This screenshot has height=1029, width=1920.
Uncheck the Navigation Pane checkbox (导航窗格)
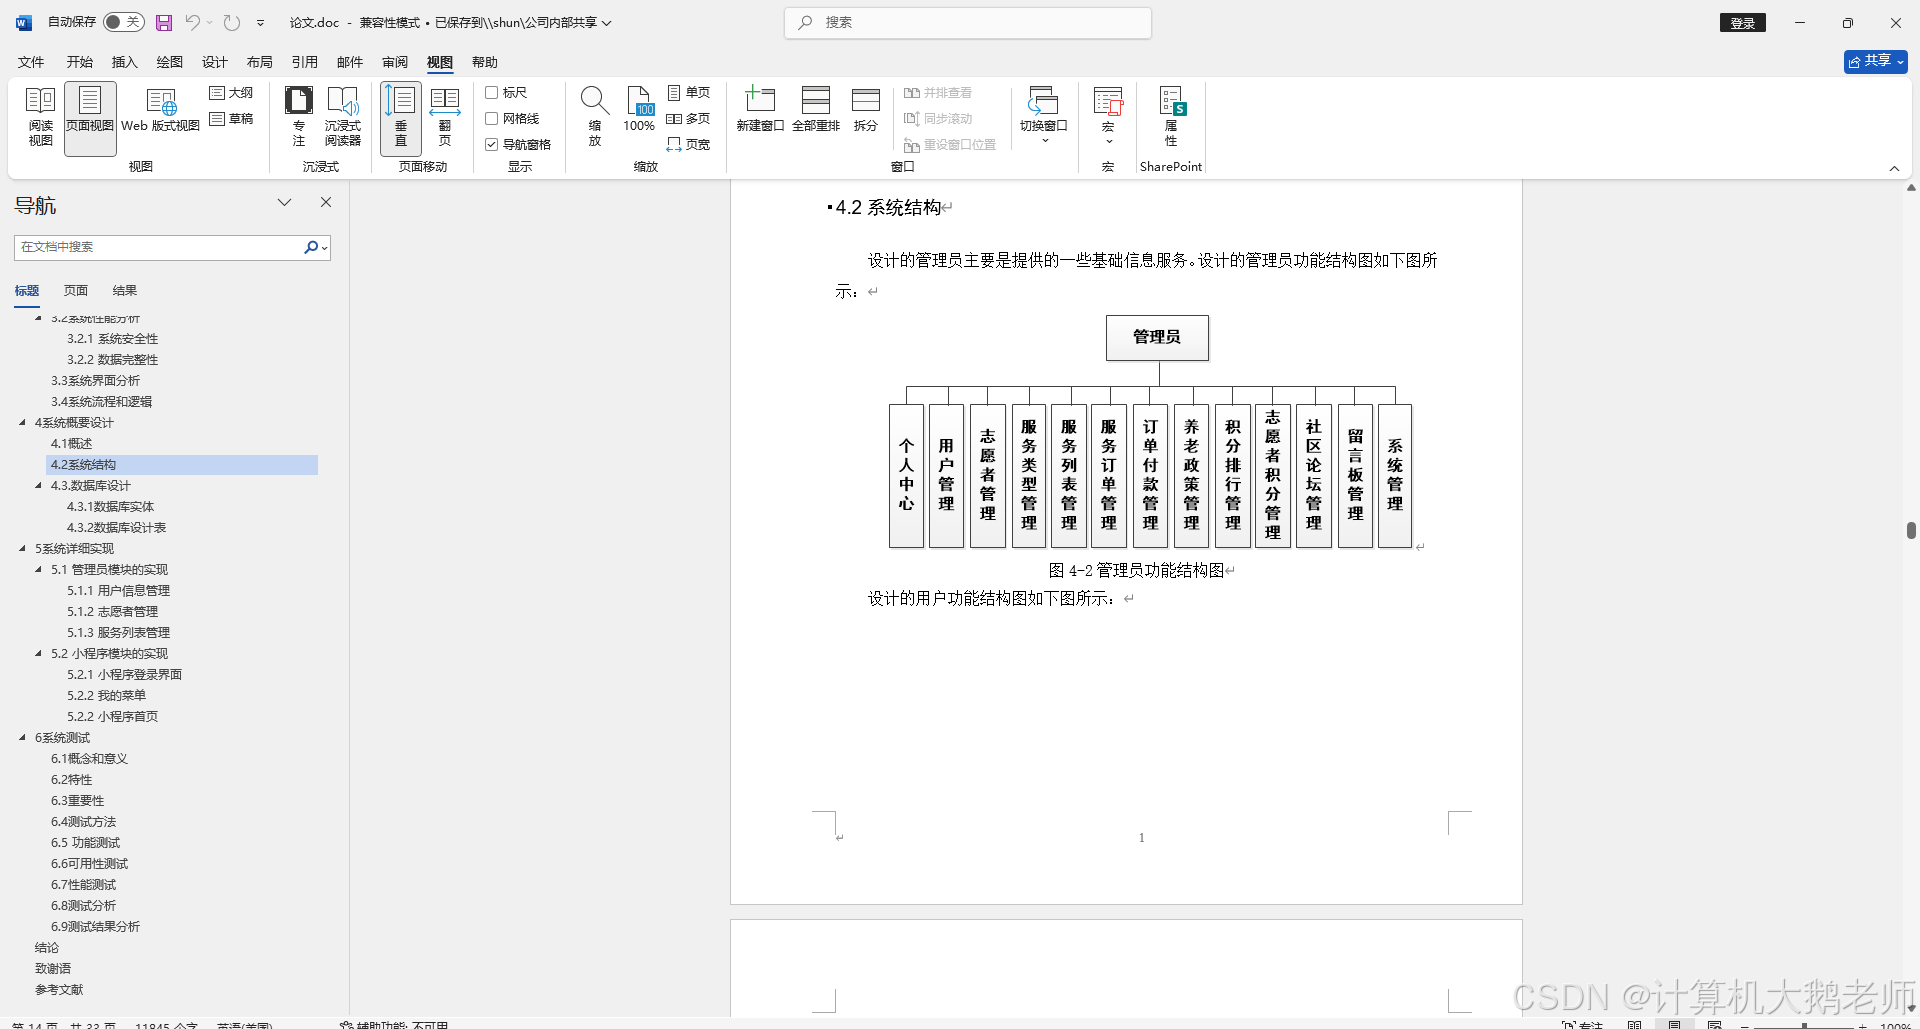click(491, 144)
